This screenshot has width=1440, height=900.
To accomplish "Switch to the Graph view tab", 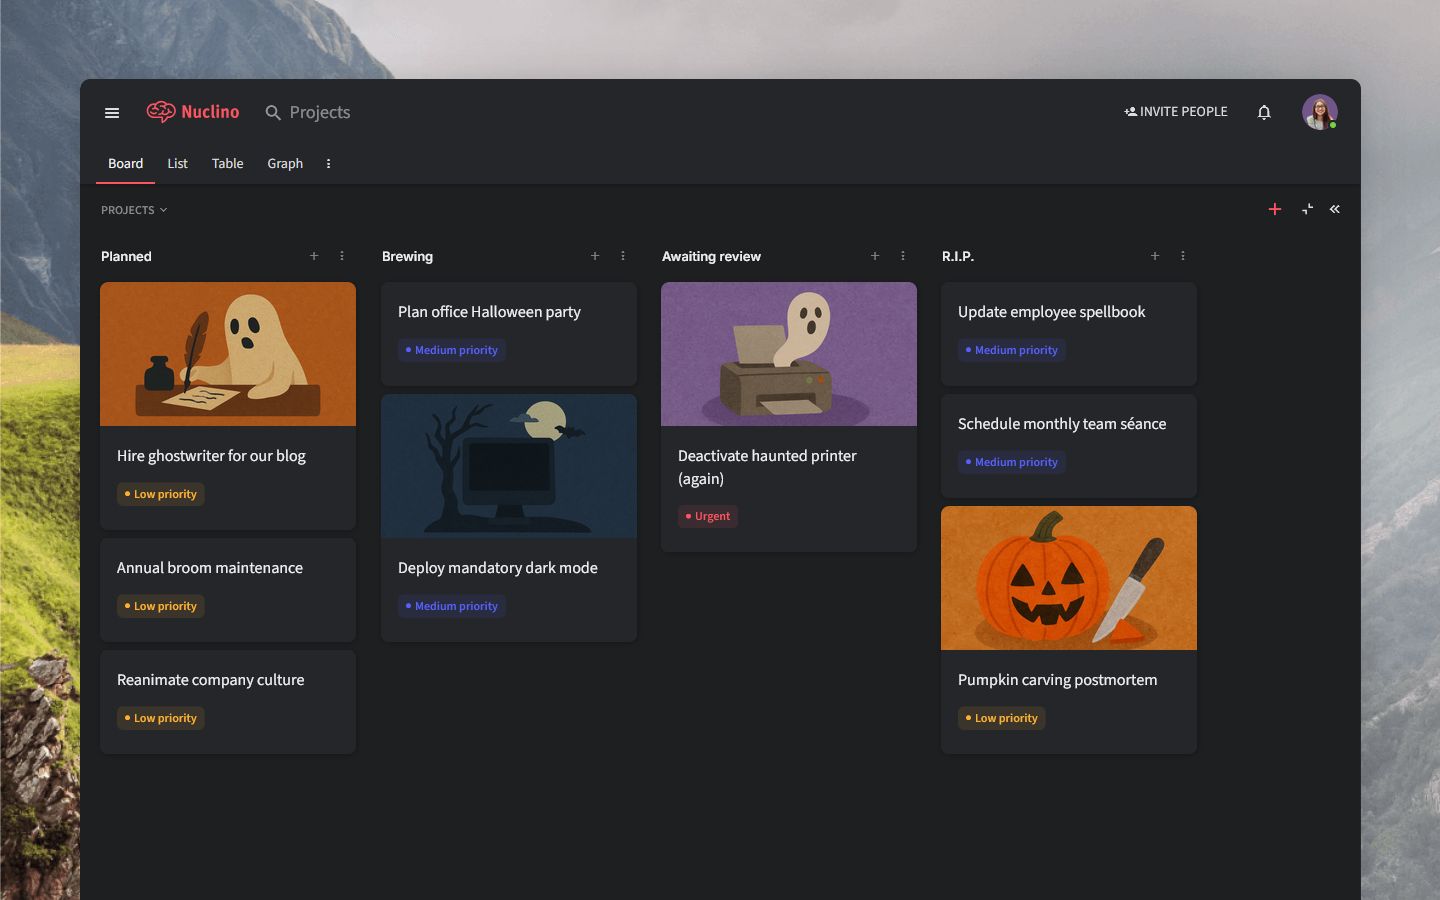I will click(x=285, y=163).
